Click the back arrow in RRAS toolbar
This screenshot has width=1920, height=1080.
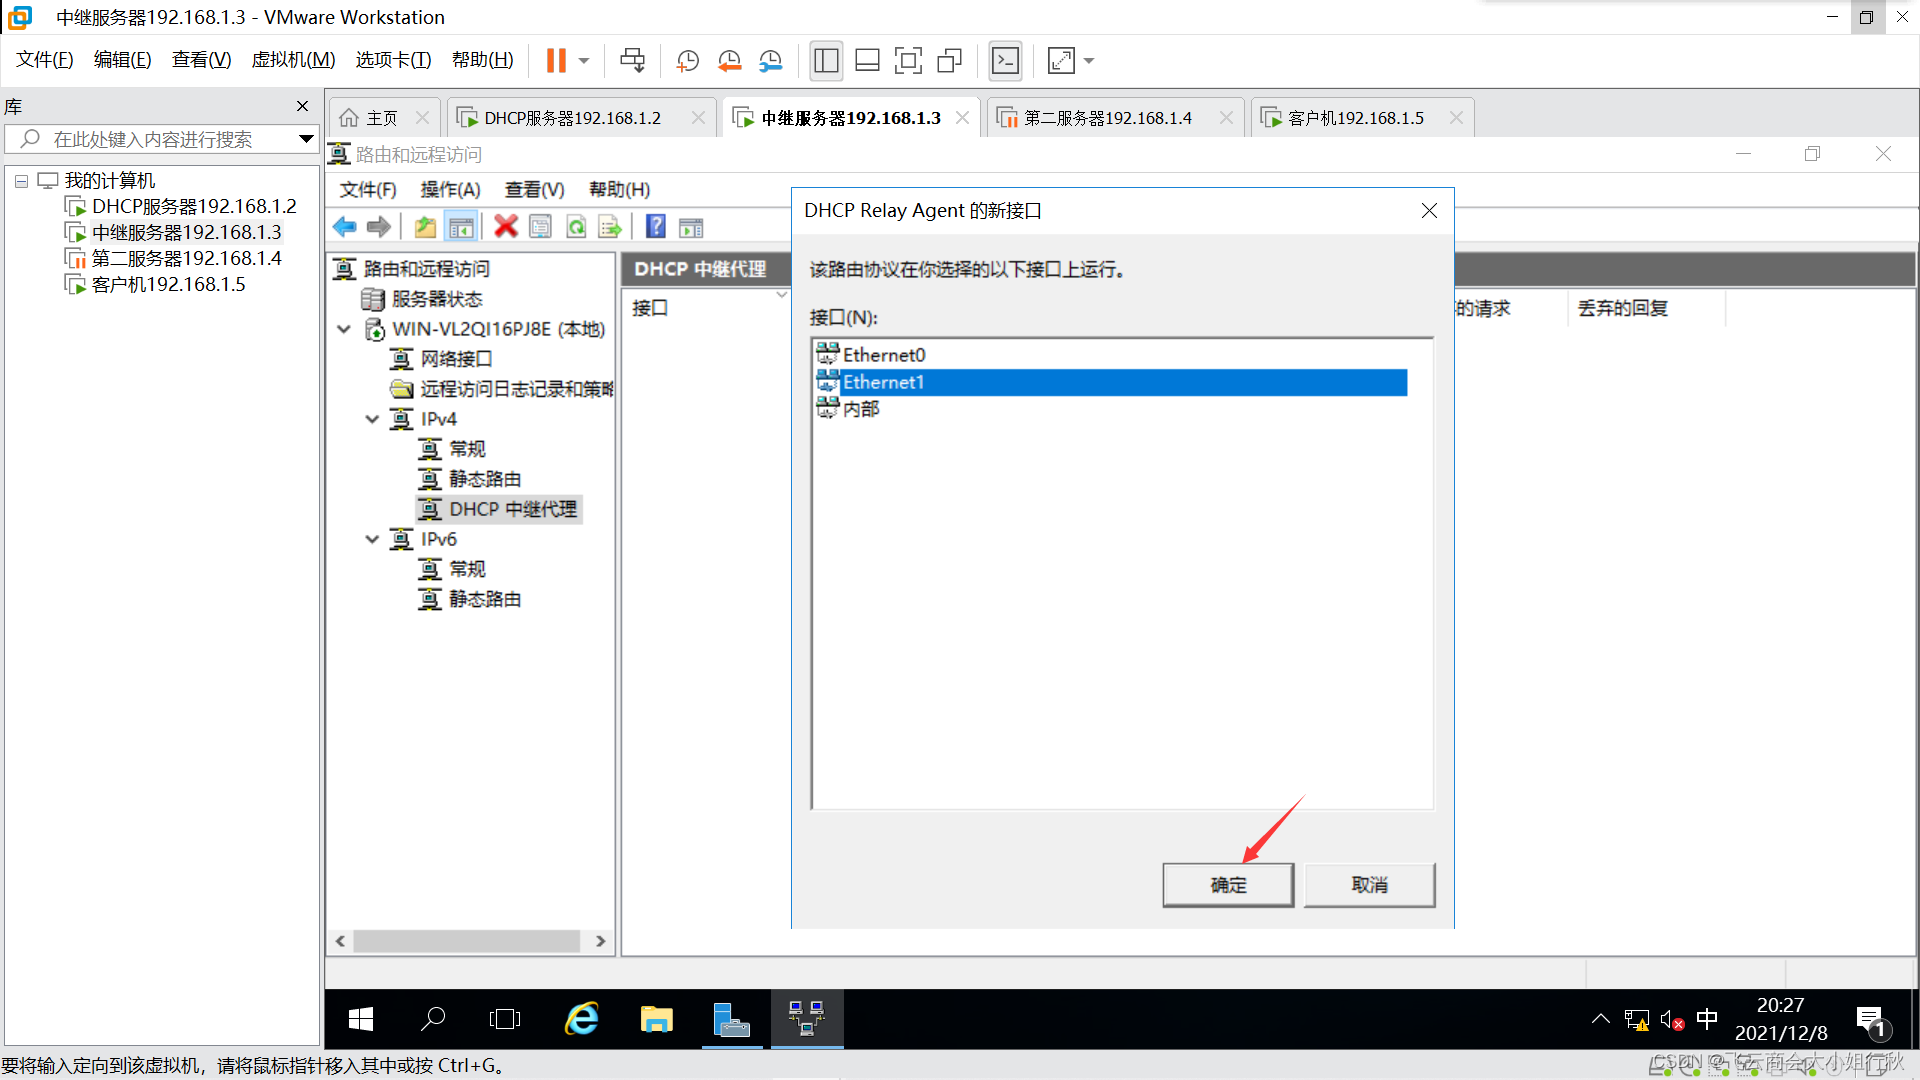click(x=345, y=227)
